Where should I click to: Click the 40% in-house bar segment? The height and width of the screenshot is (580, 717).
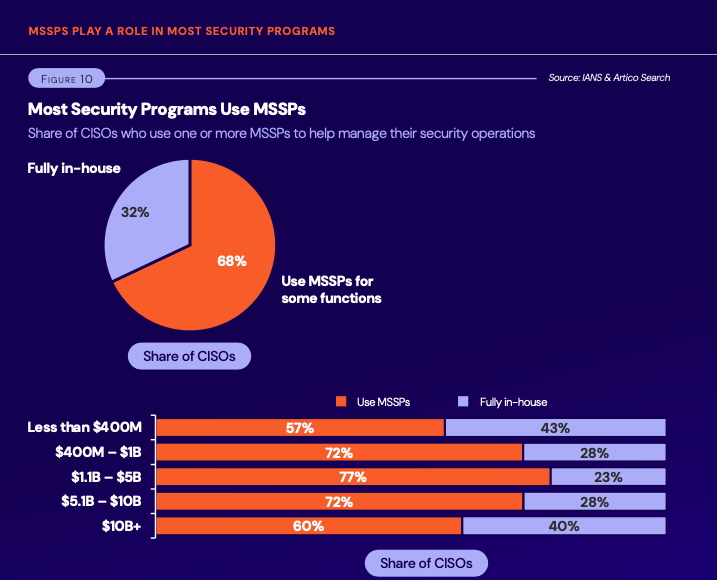pyautogui.click(x=564, y=525)
